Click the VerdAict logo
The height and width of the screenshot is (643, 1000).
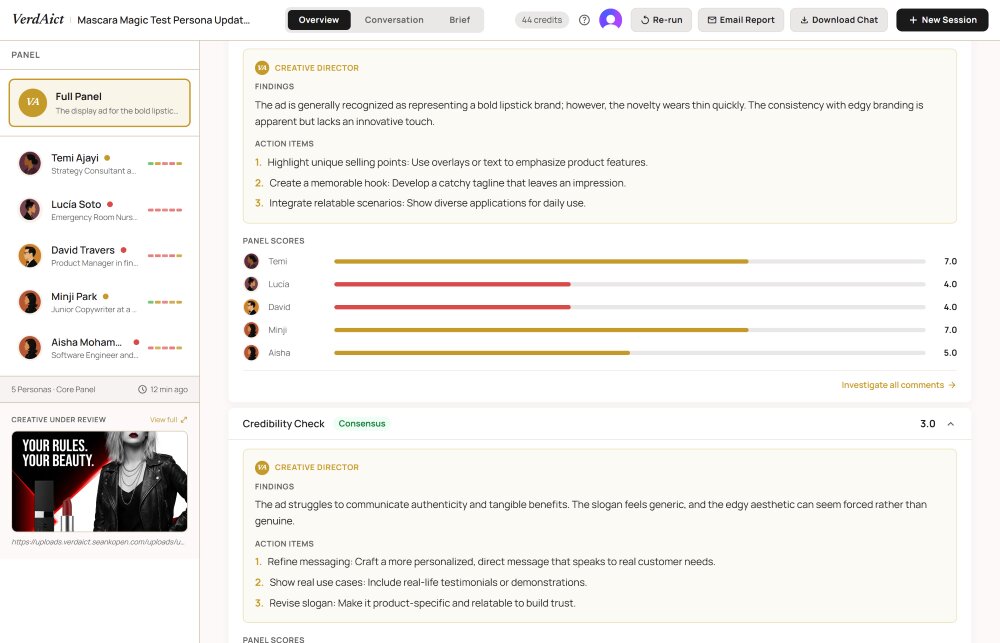(38, 19)
